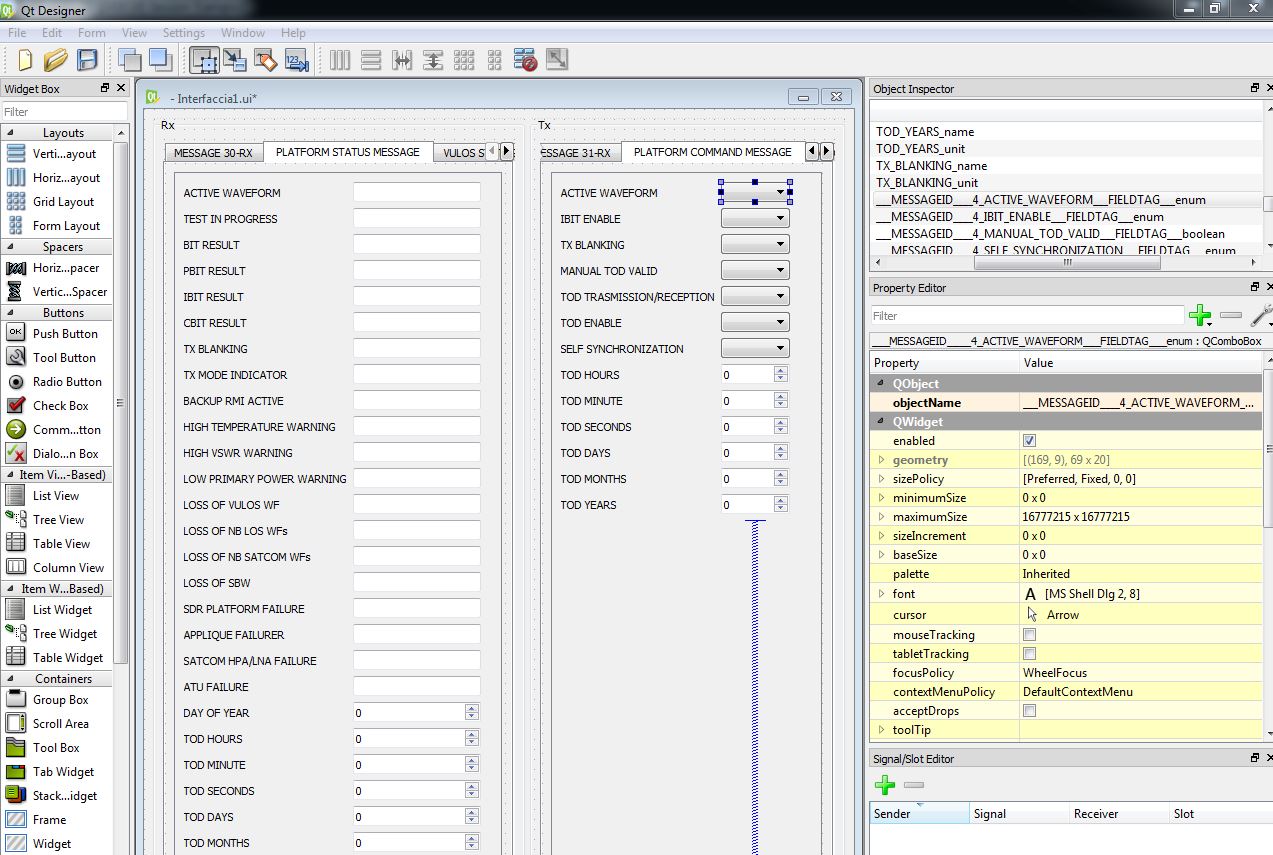Image resolution: width=1273 pixels, height=855 pixels.
Task: Select TOD_YEARS_name in Object Inspector
Action: pyautogui.click(x=925, y=132)
